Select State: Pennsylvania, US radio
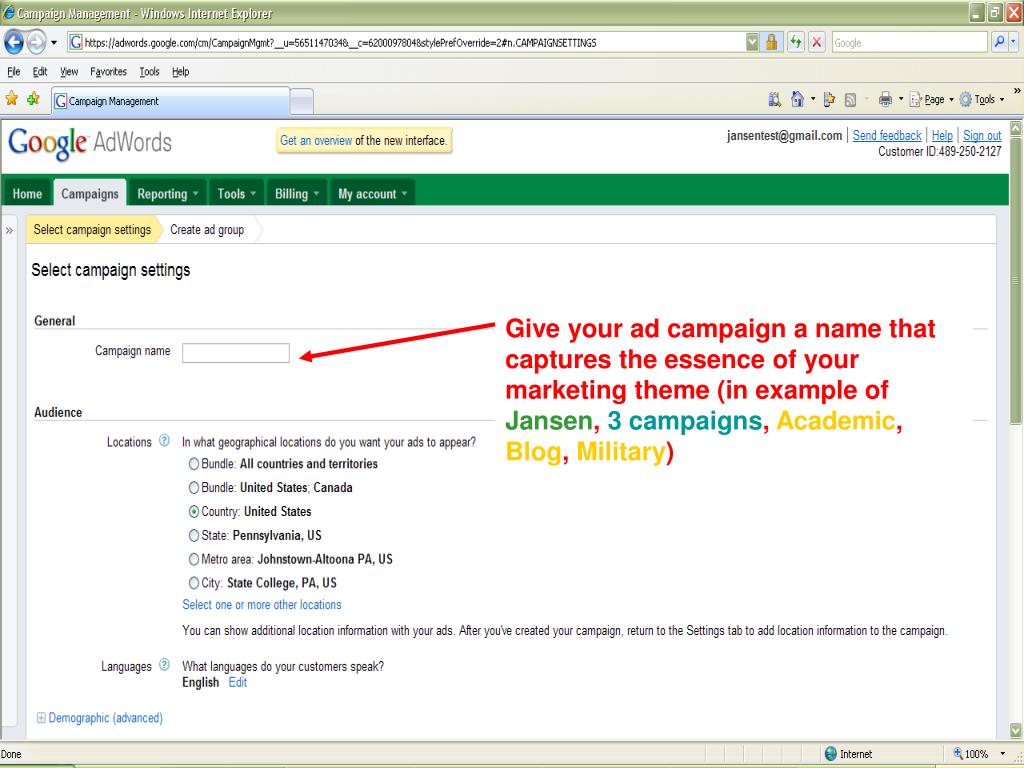Viewport: 1024px width, 768px height. 193,536
